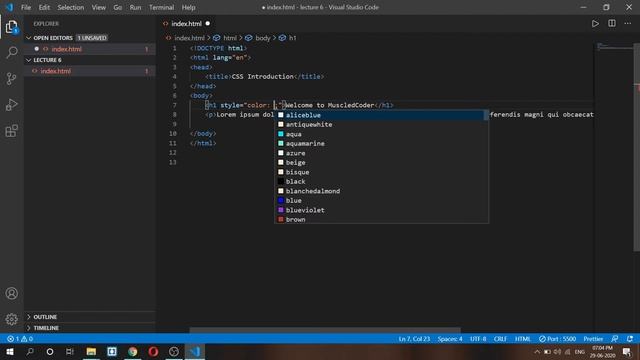Open the Extensions view

pyautogui.click(x=11, y=131)
